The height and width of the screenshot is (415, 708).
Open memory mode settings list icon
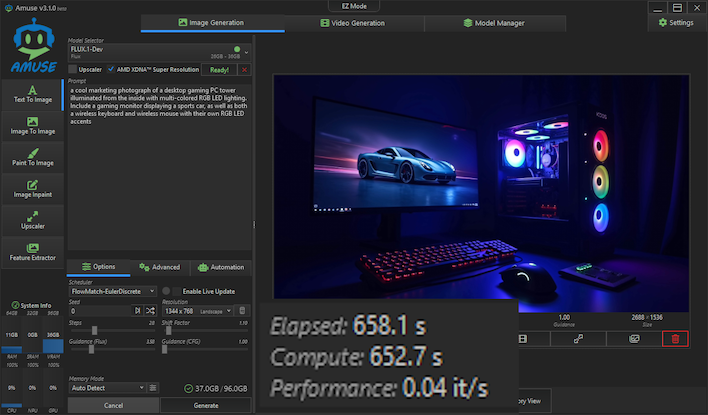[x=153, y=388]
